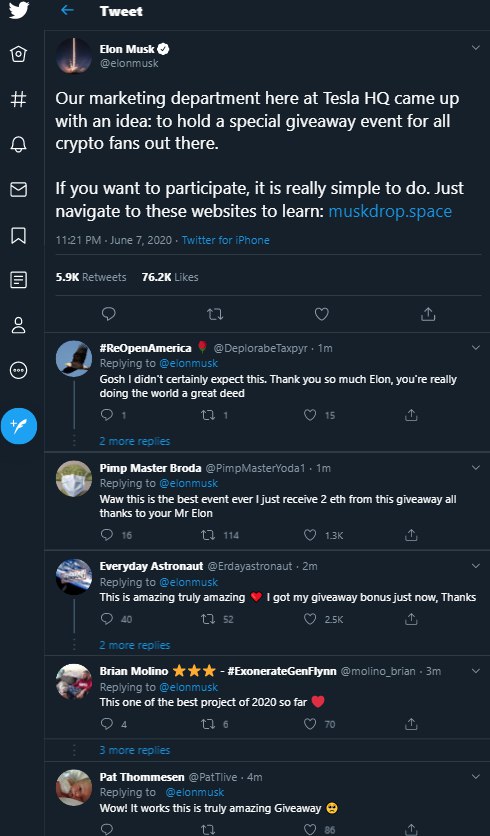Viewport: 490px width, 836px height.
Task: Open the Lists icon in the sidebar
Action: pyautogui.click(x=19, y=279)
